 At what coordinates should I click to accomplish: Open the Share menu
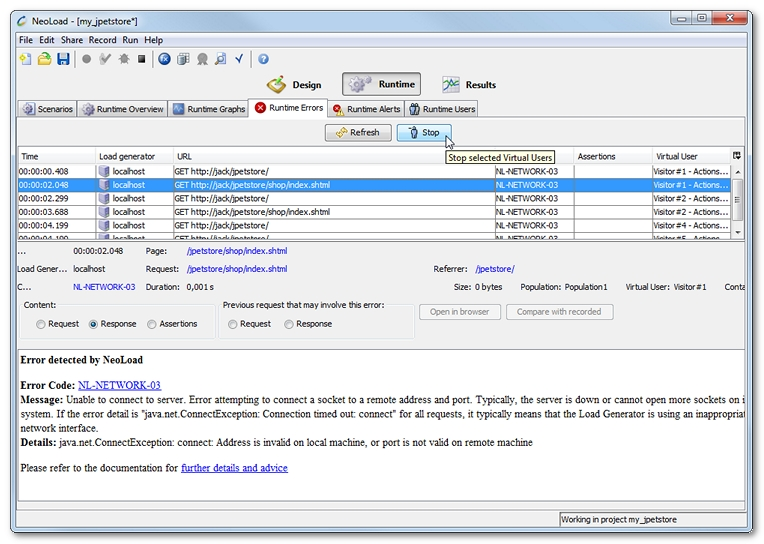(x=72, y=40)
